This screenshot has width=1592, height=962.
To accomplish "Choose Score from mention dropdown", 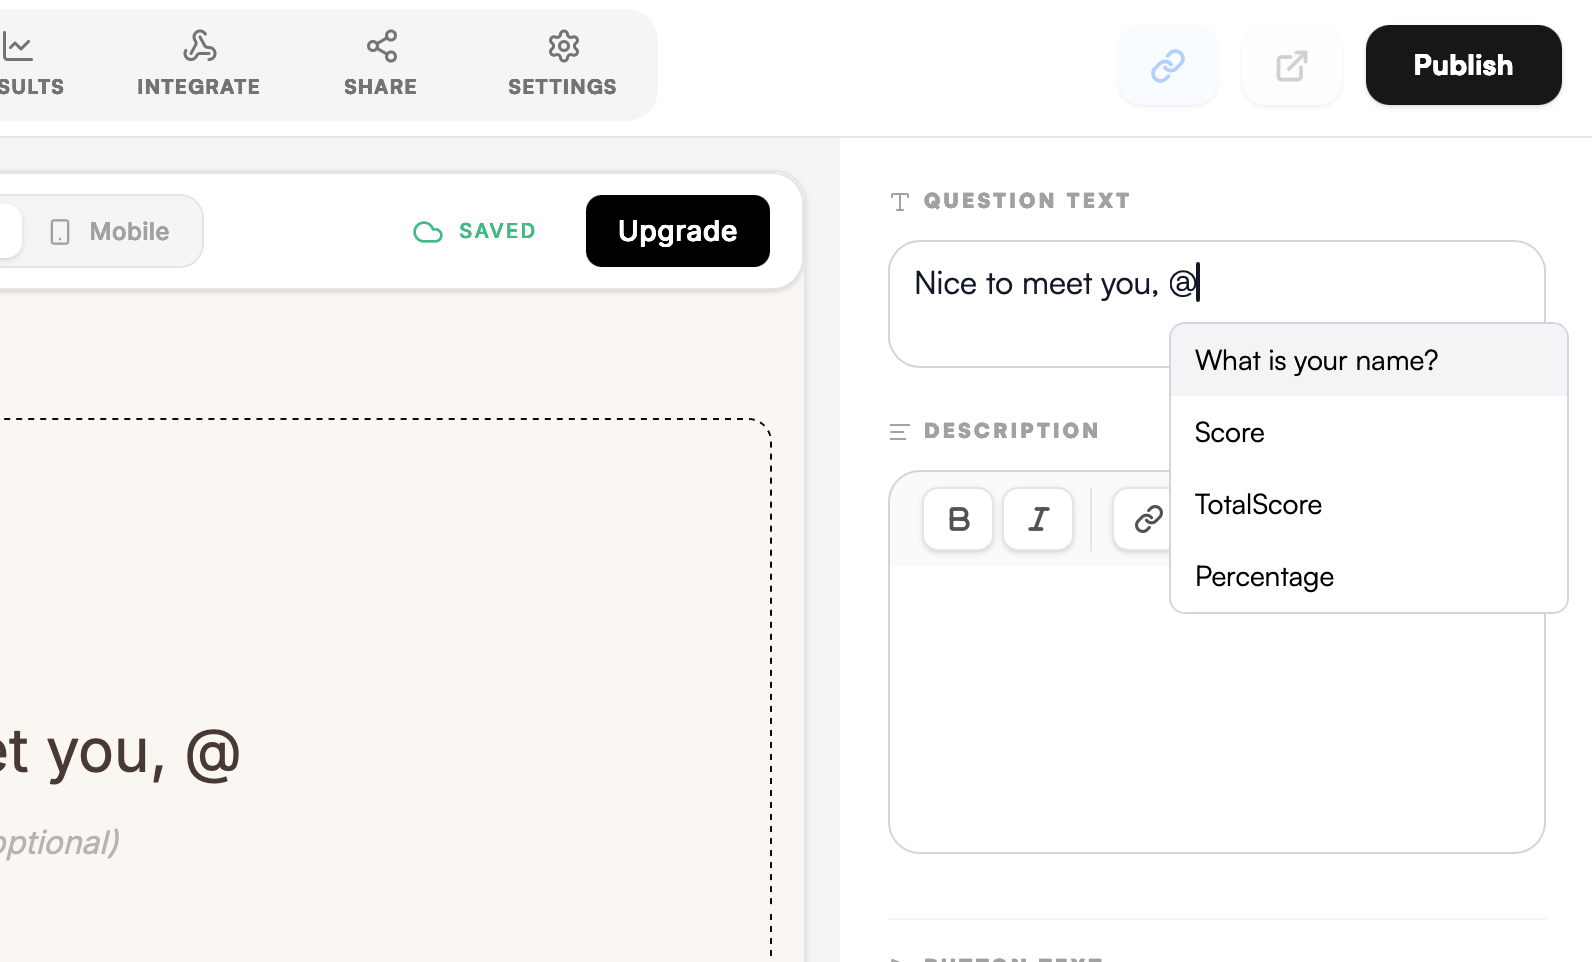I will coord(1229,433).
